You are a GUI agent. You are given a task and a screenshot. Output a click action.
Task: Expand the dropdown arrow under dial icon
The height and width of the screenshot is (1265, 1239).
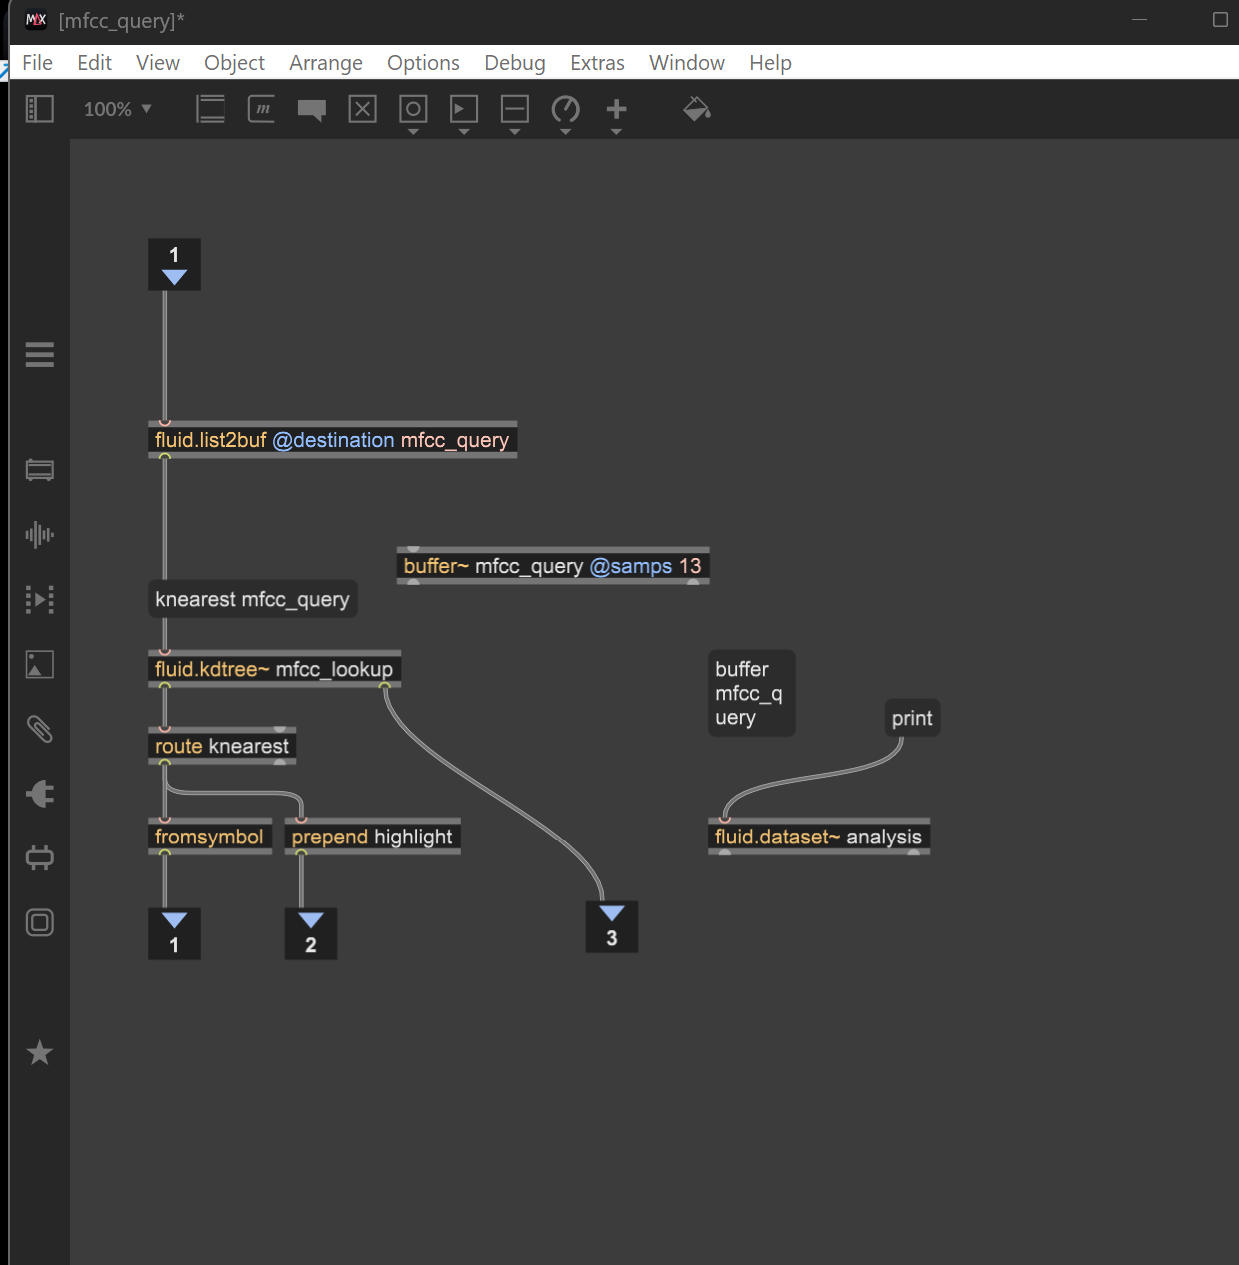coord(566,132)
